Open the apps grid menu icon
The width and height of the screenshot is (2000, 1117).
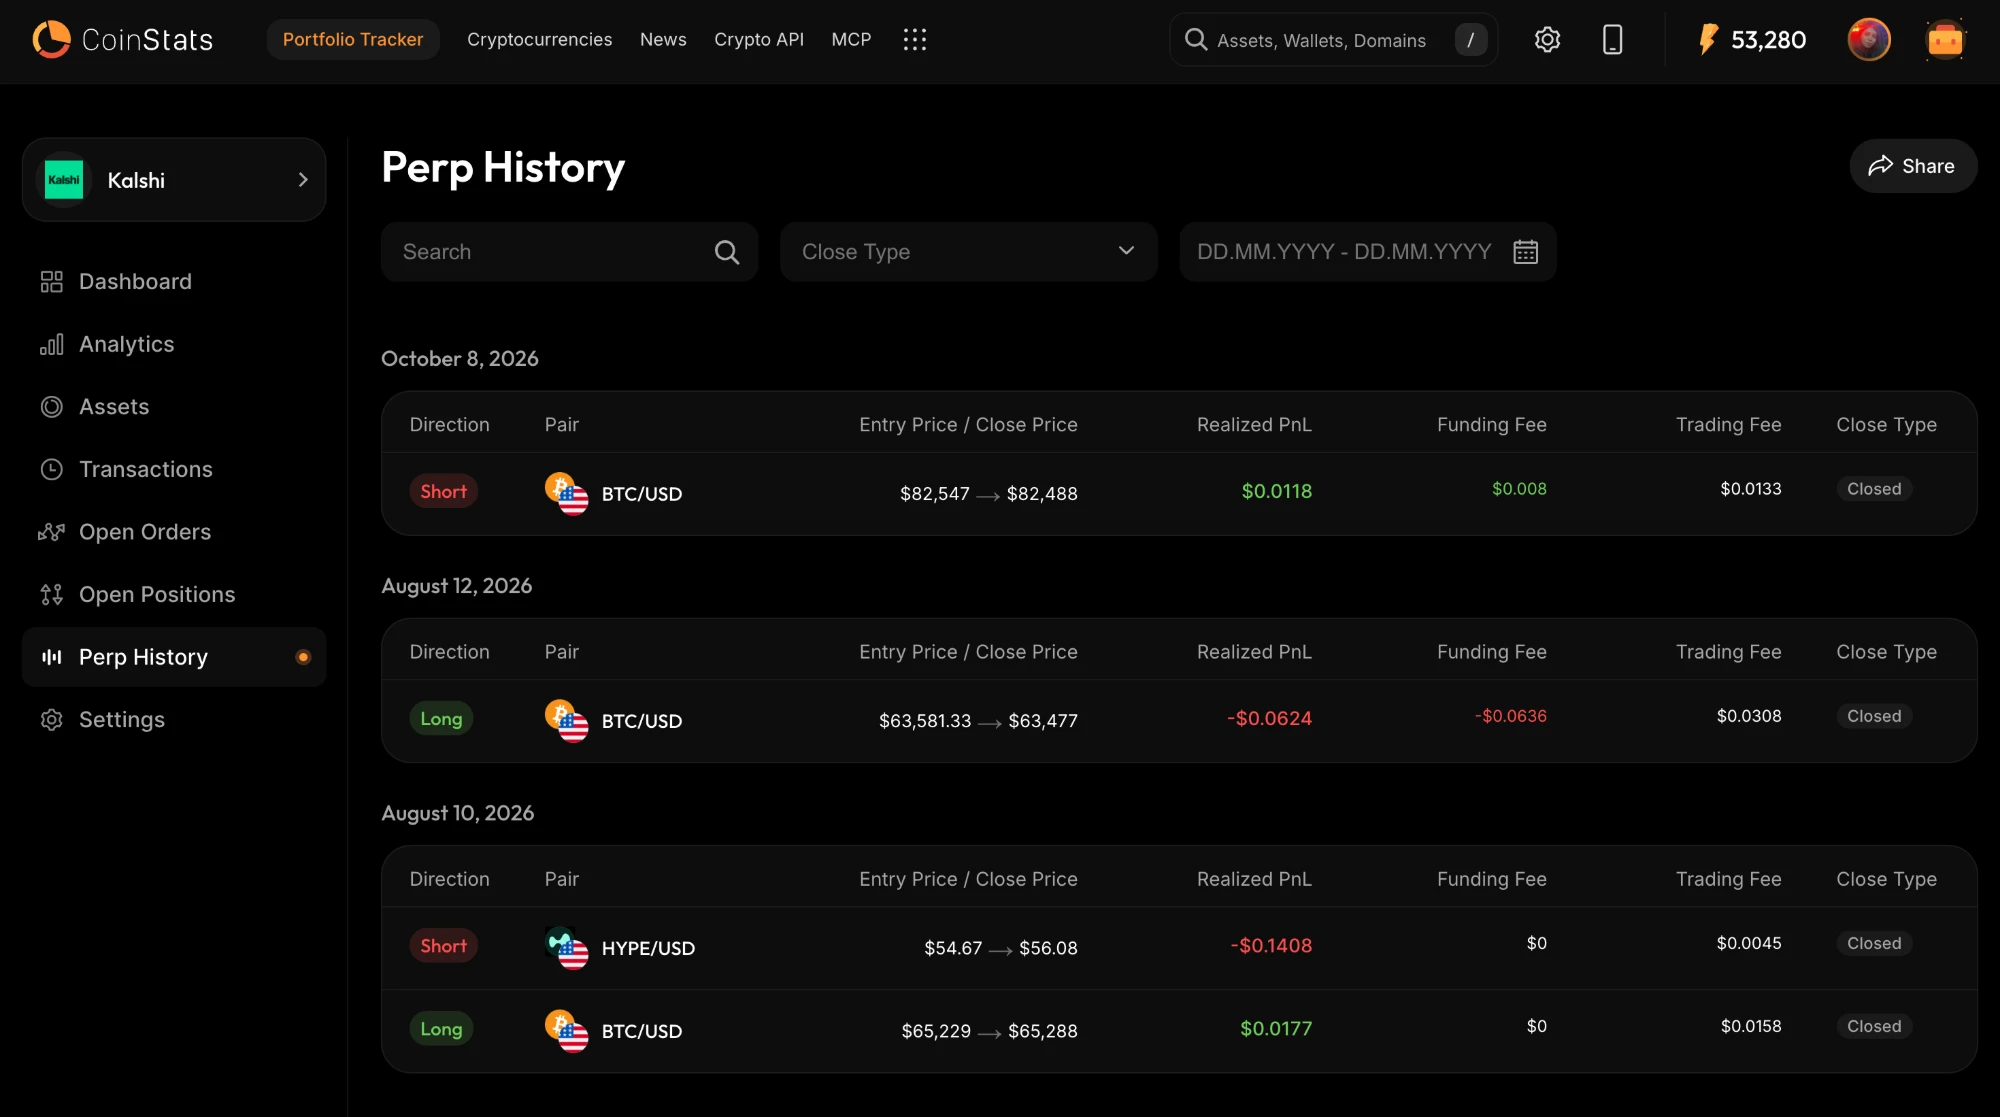[914, 39]
